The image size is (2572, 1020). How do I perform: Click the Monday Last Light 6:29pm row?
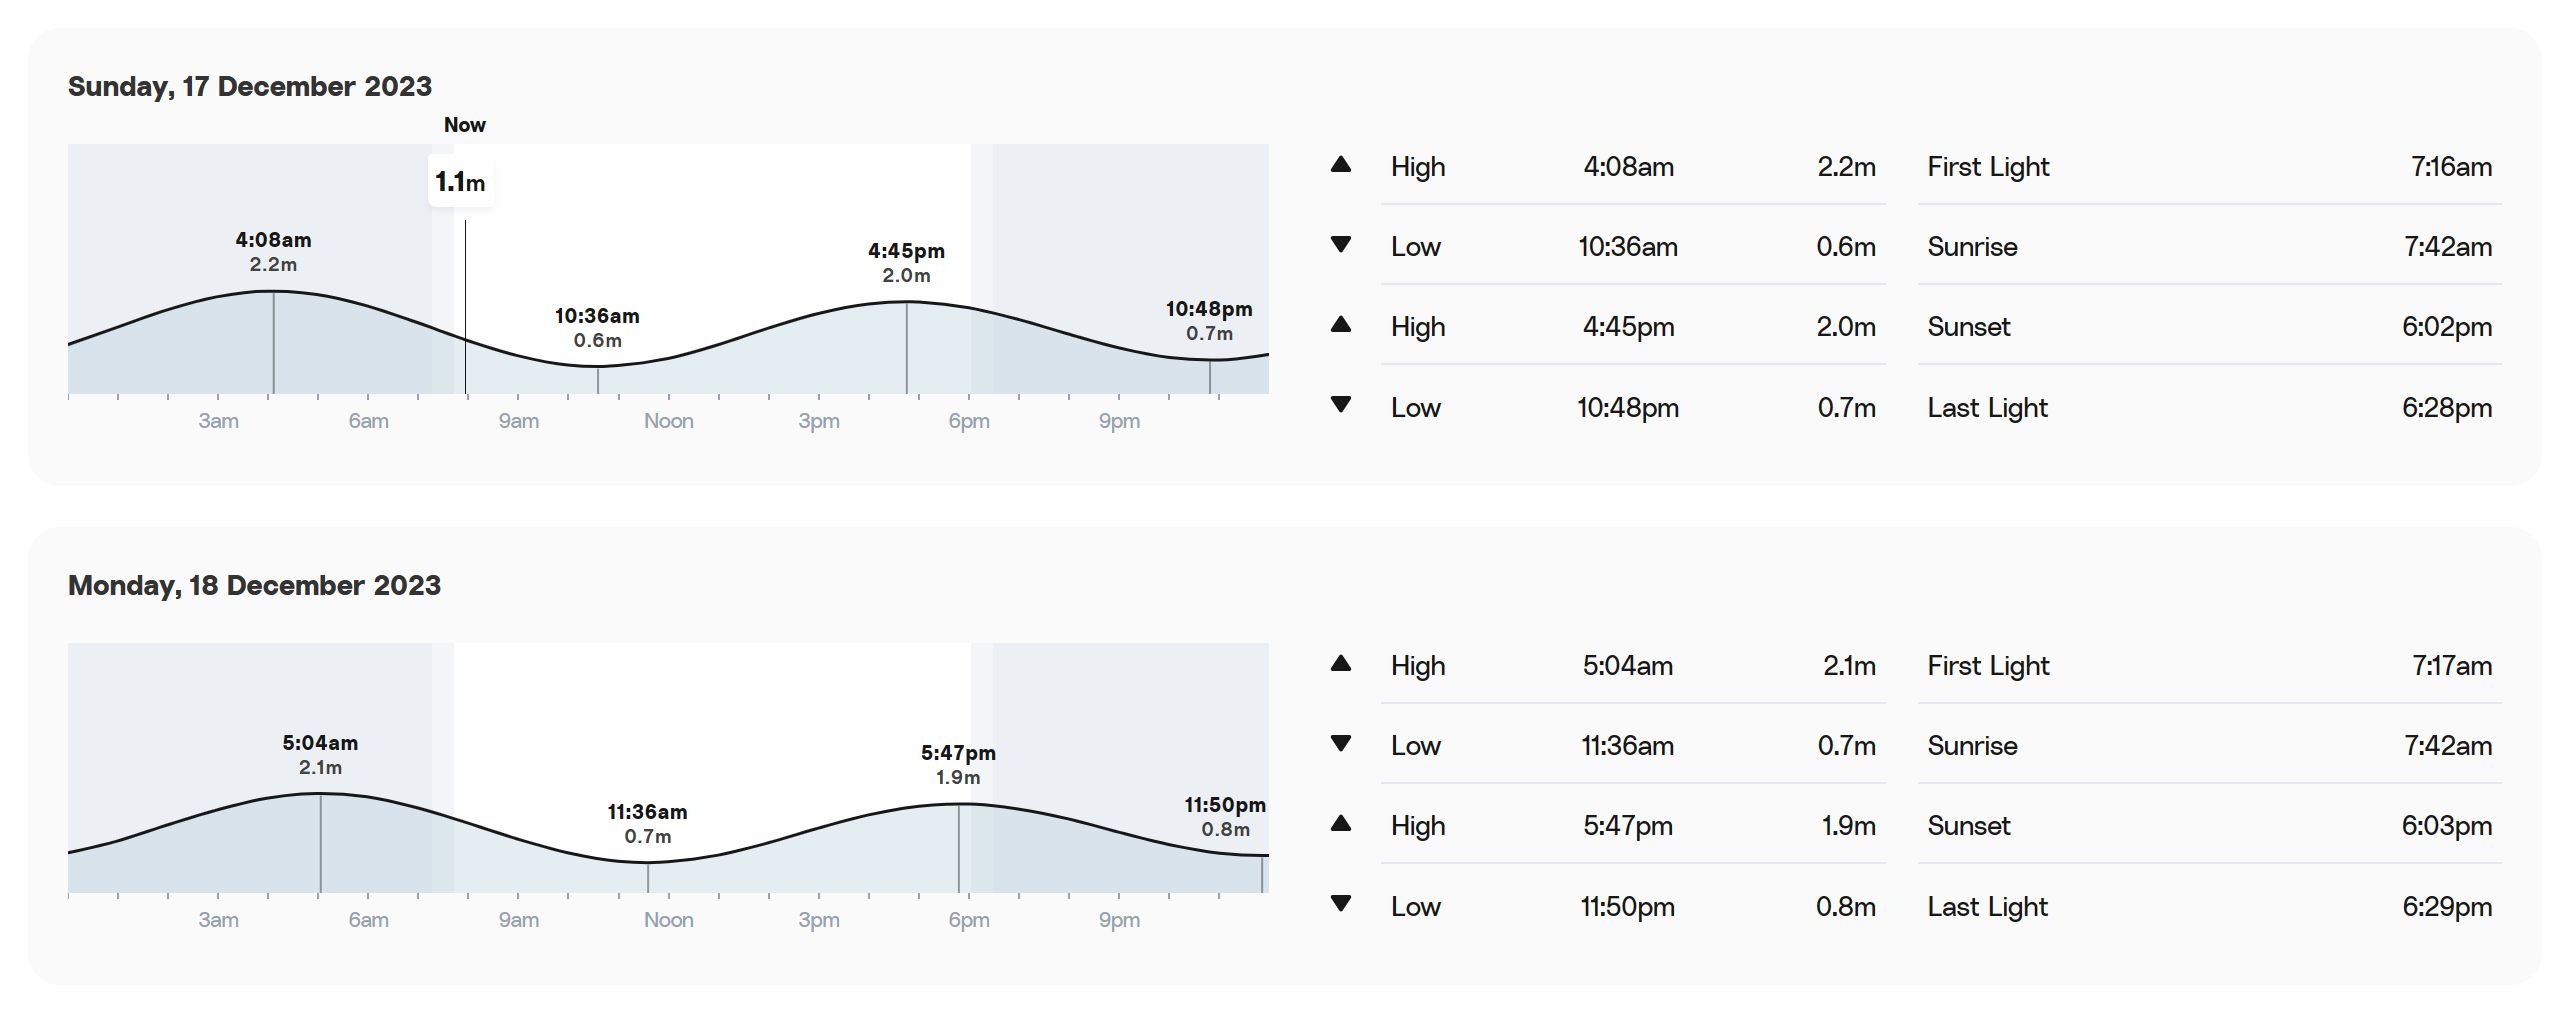pos(2209,906)
